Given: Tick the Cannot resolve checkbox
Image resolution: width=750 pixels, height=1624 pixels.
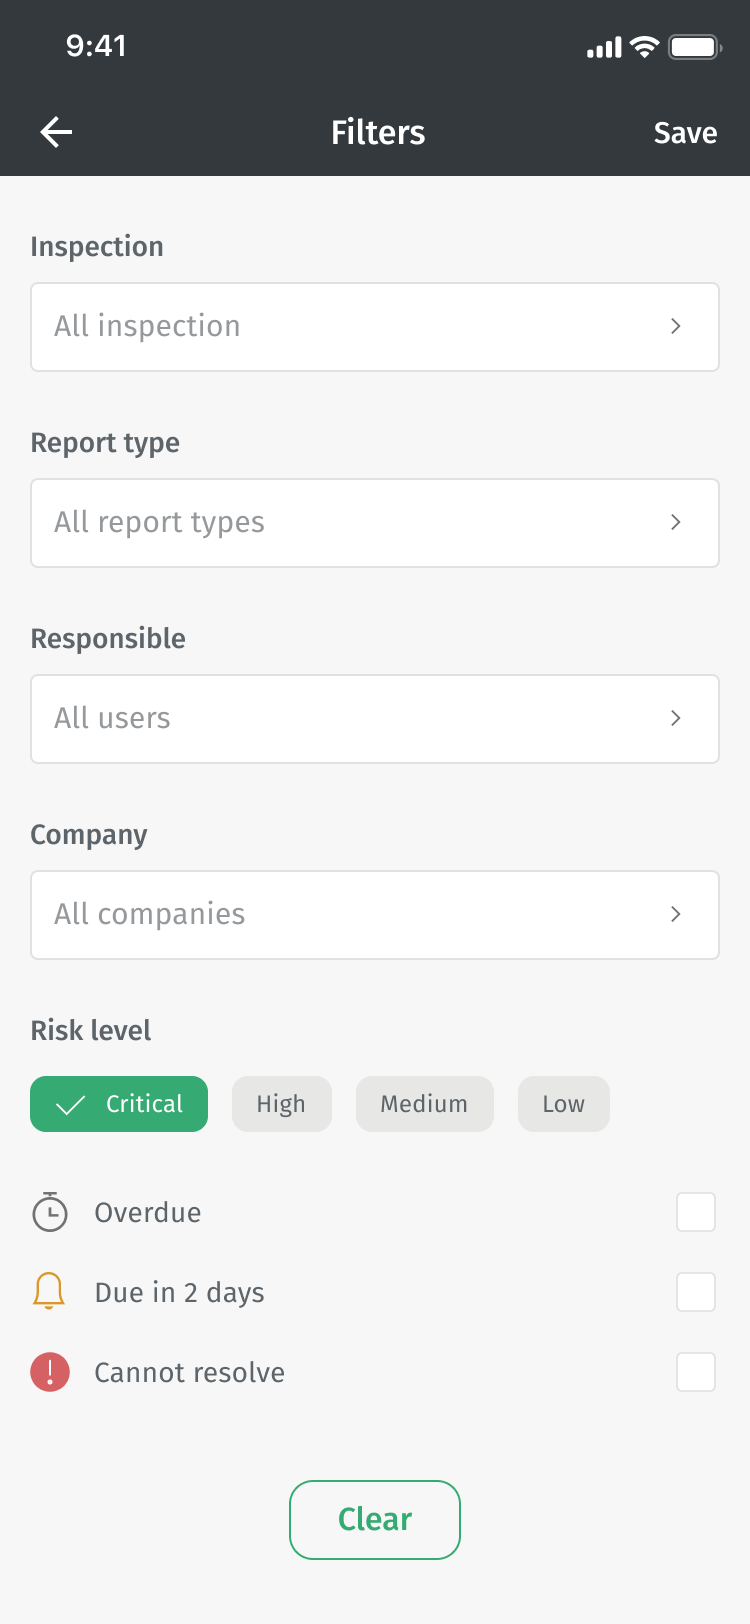Looking at the screenshot, I should 696,1372.
